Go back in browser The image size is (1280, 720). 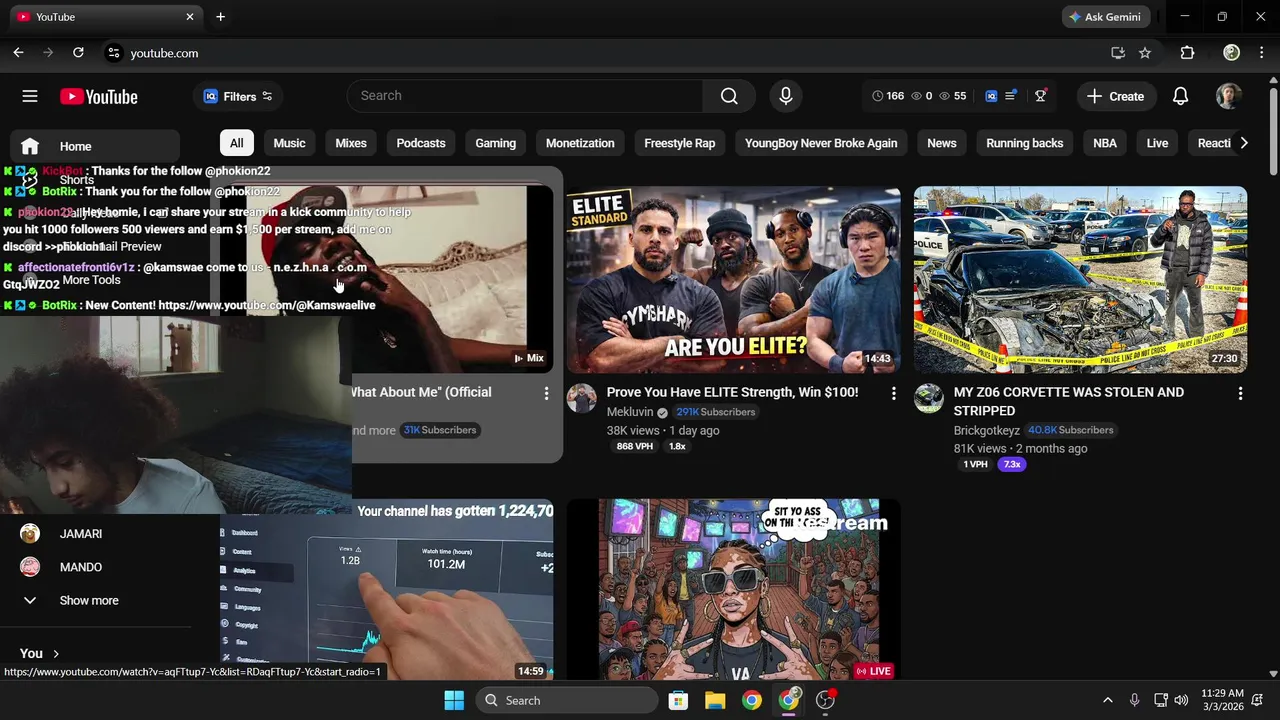coord(18,53)
